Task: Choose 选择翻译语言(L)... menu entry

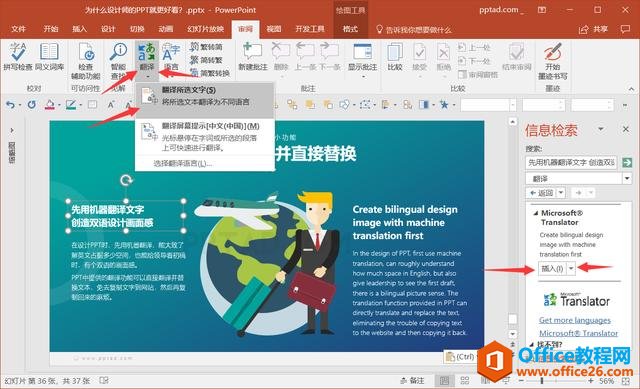Action: click(182, 164)
